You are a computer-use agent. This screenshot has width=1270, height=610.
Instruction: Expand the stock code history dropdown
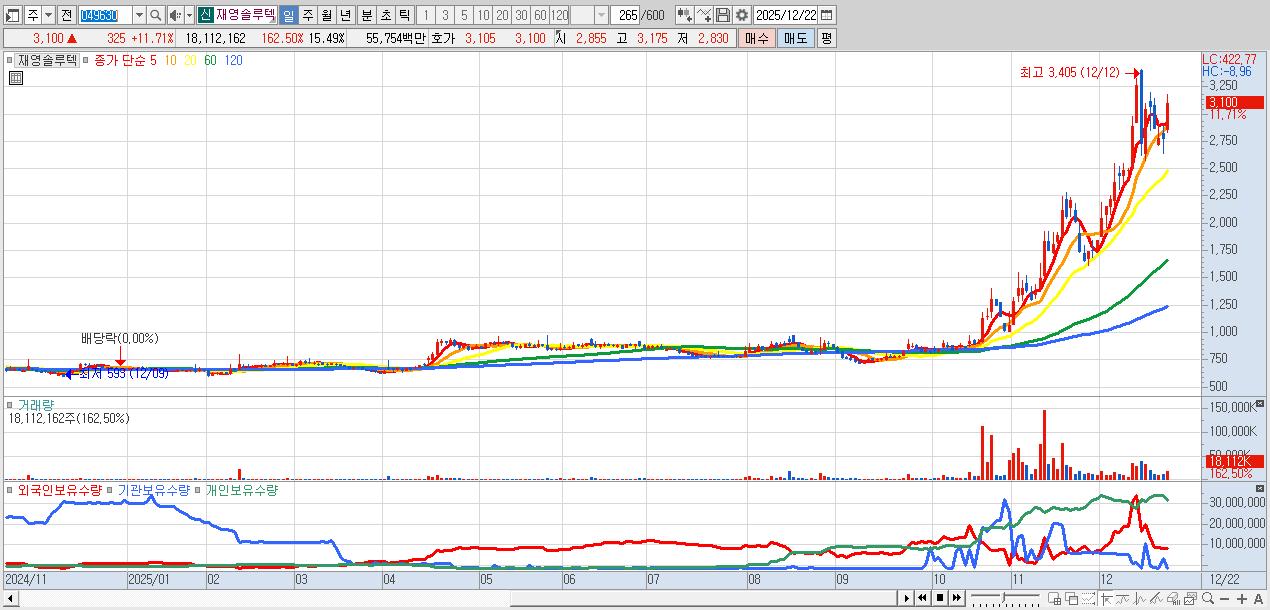[139, 15]
